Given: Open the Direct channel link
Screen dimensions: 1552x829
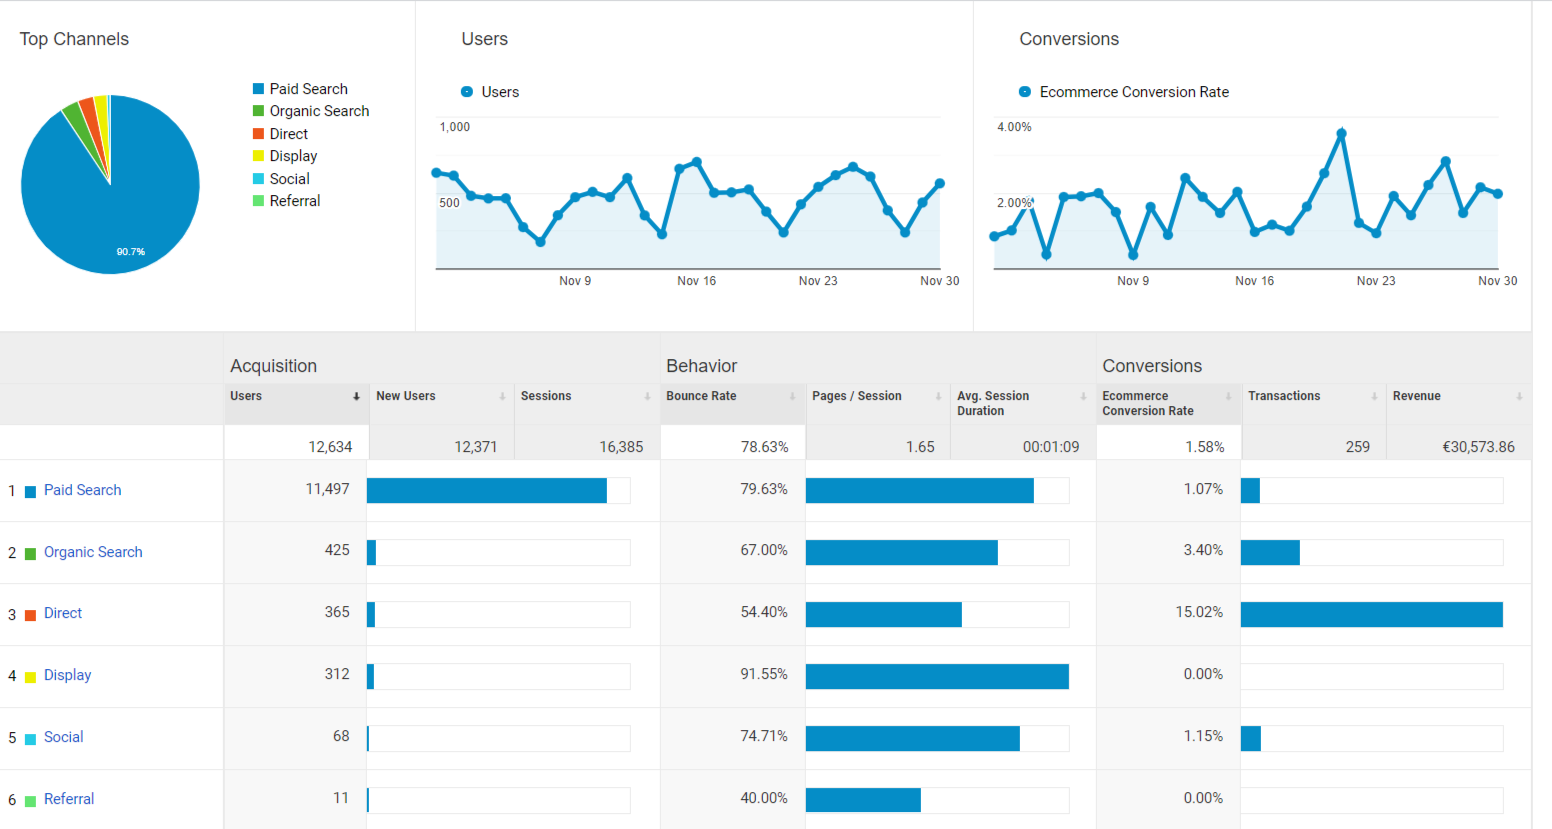Looking at the screenshot, I should point(63,613).
